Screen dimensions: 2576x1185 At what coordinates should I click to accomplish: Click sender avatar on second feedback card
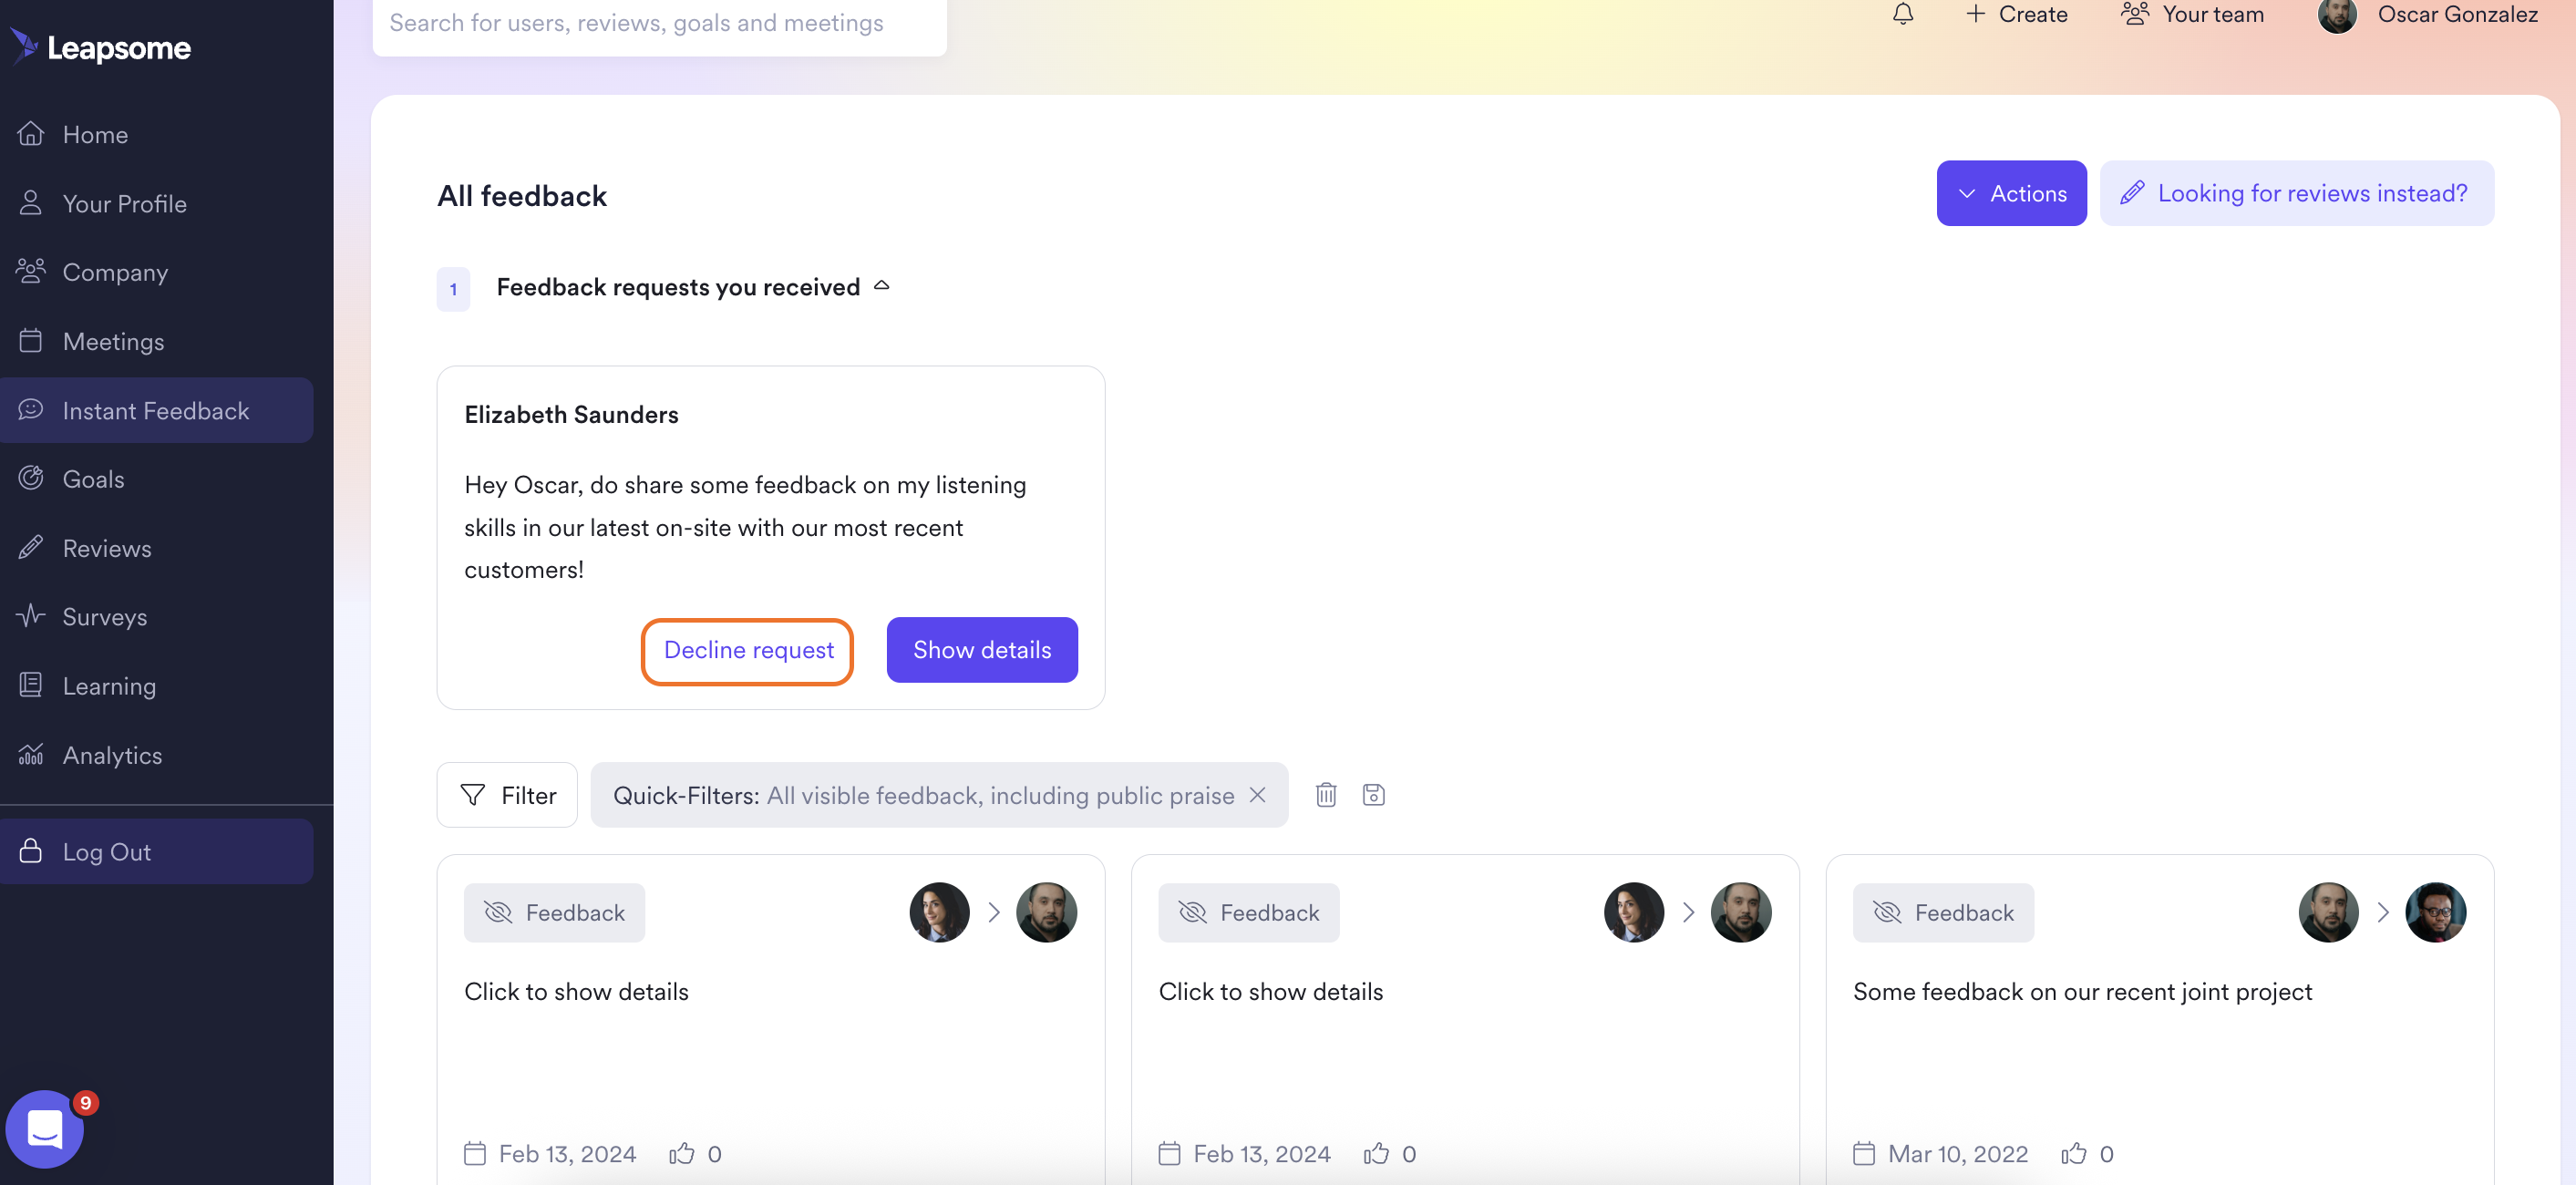1634,912
